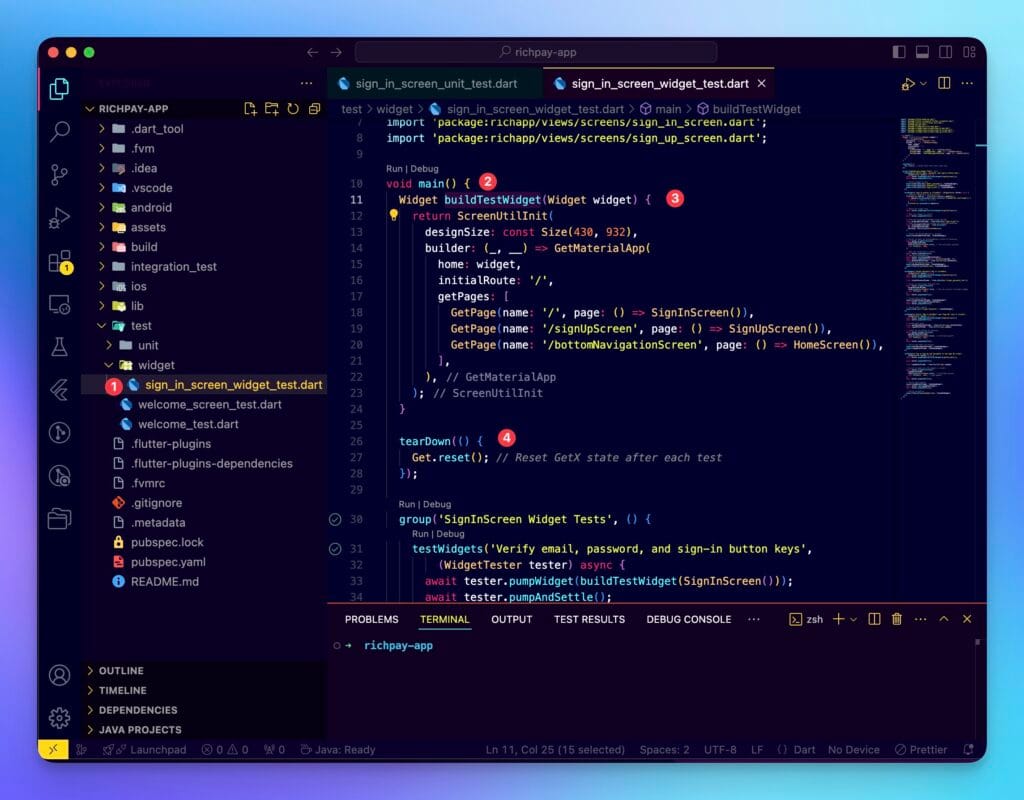Collapse all folders in Explorer
This screenshot has width=1024, height=800.
(x=314, y=108)
